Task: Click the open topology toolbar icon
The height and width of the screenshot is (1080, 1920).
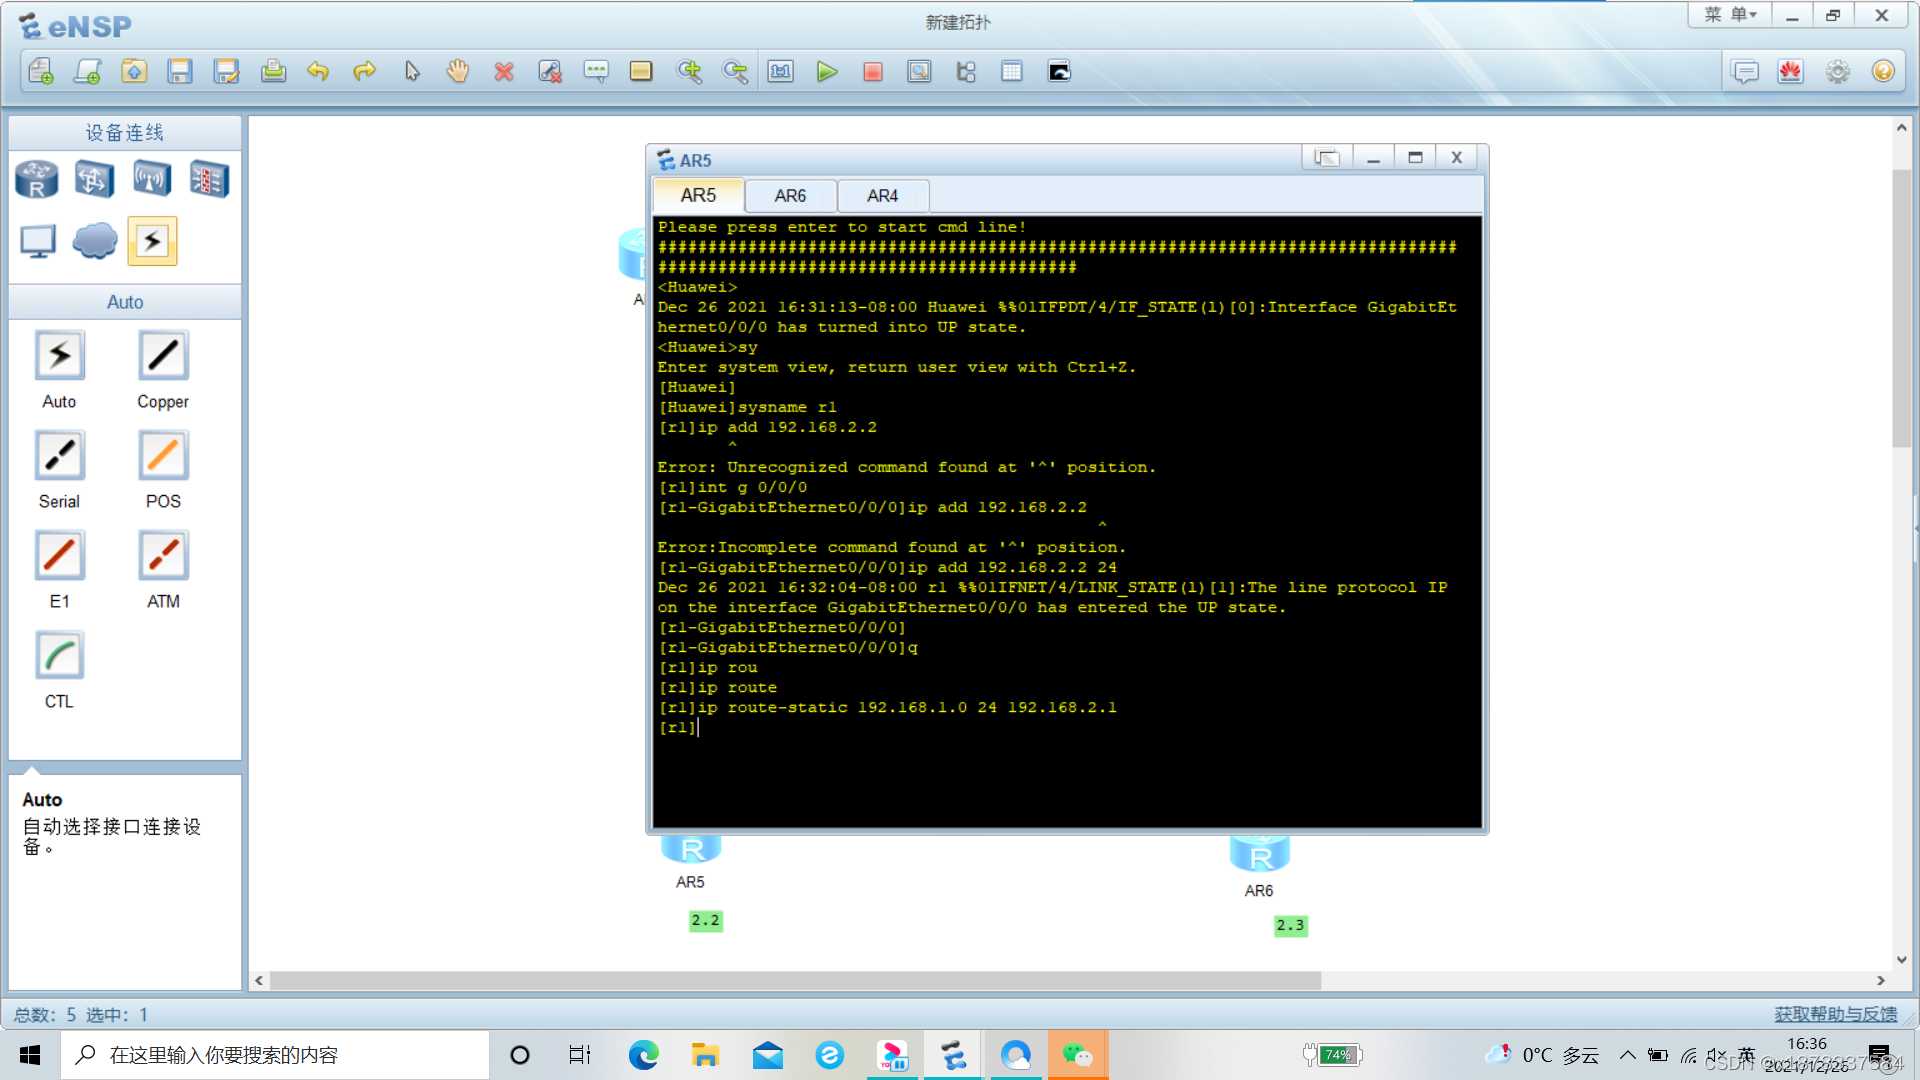Action: coord(134,71)
